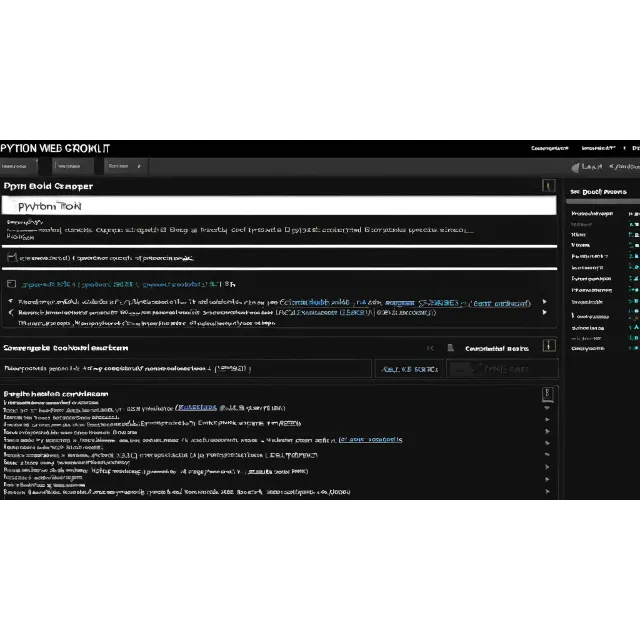Click the square icon beside the first panel heading

tap(548, 186)
